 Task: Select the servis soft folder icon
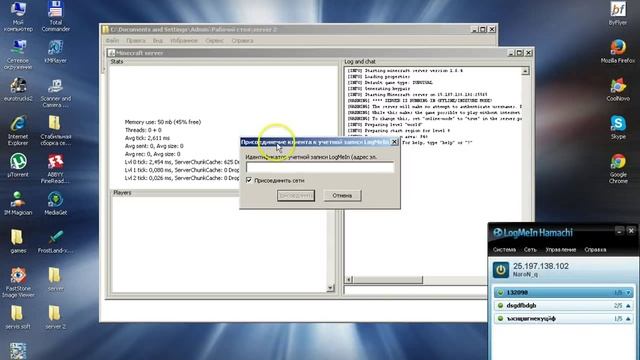point(18,318)
